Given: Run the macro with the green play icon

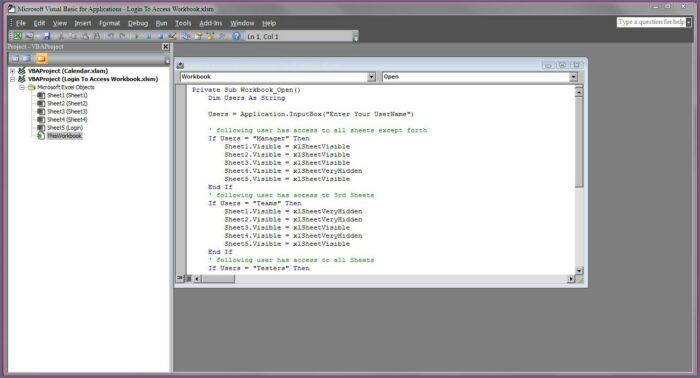Looking at the screenshot, I should pos(137,36).
